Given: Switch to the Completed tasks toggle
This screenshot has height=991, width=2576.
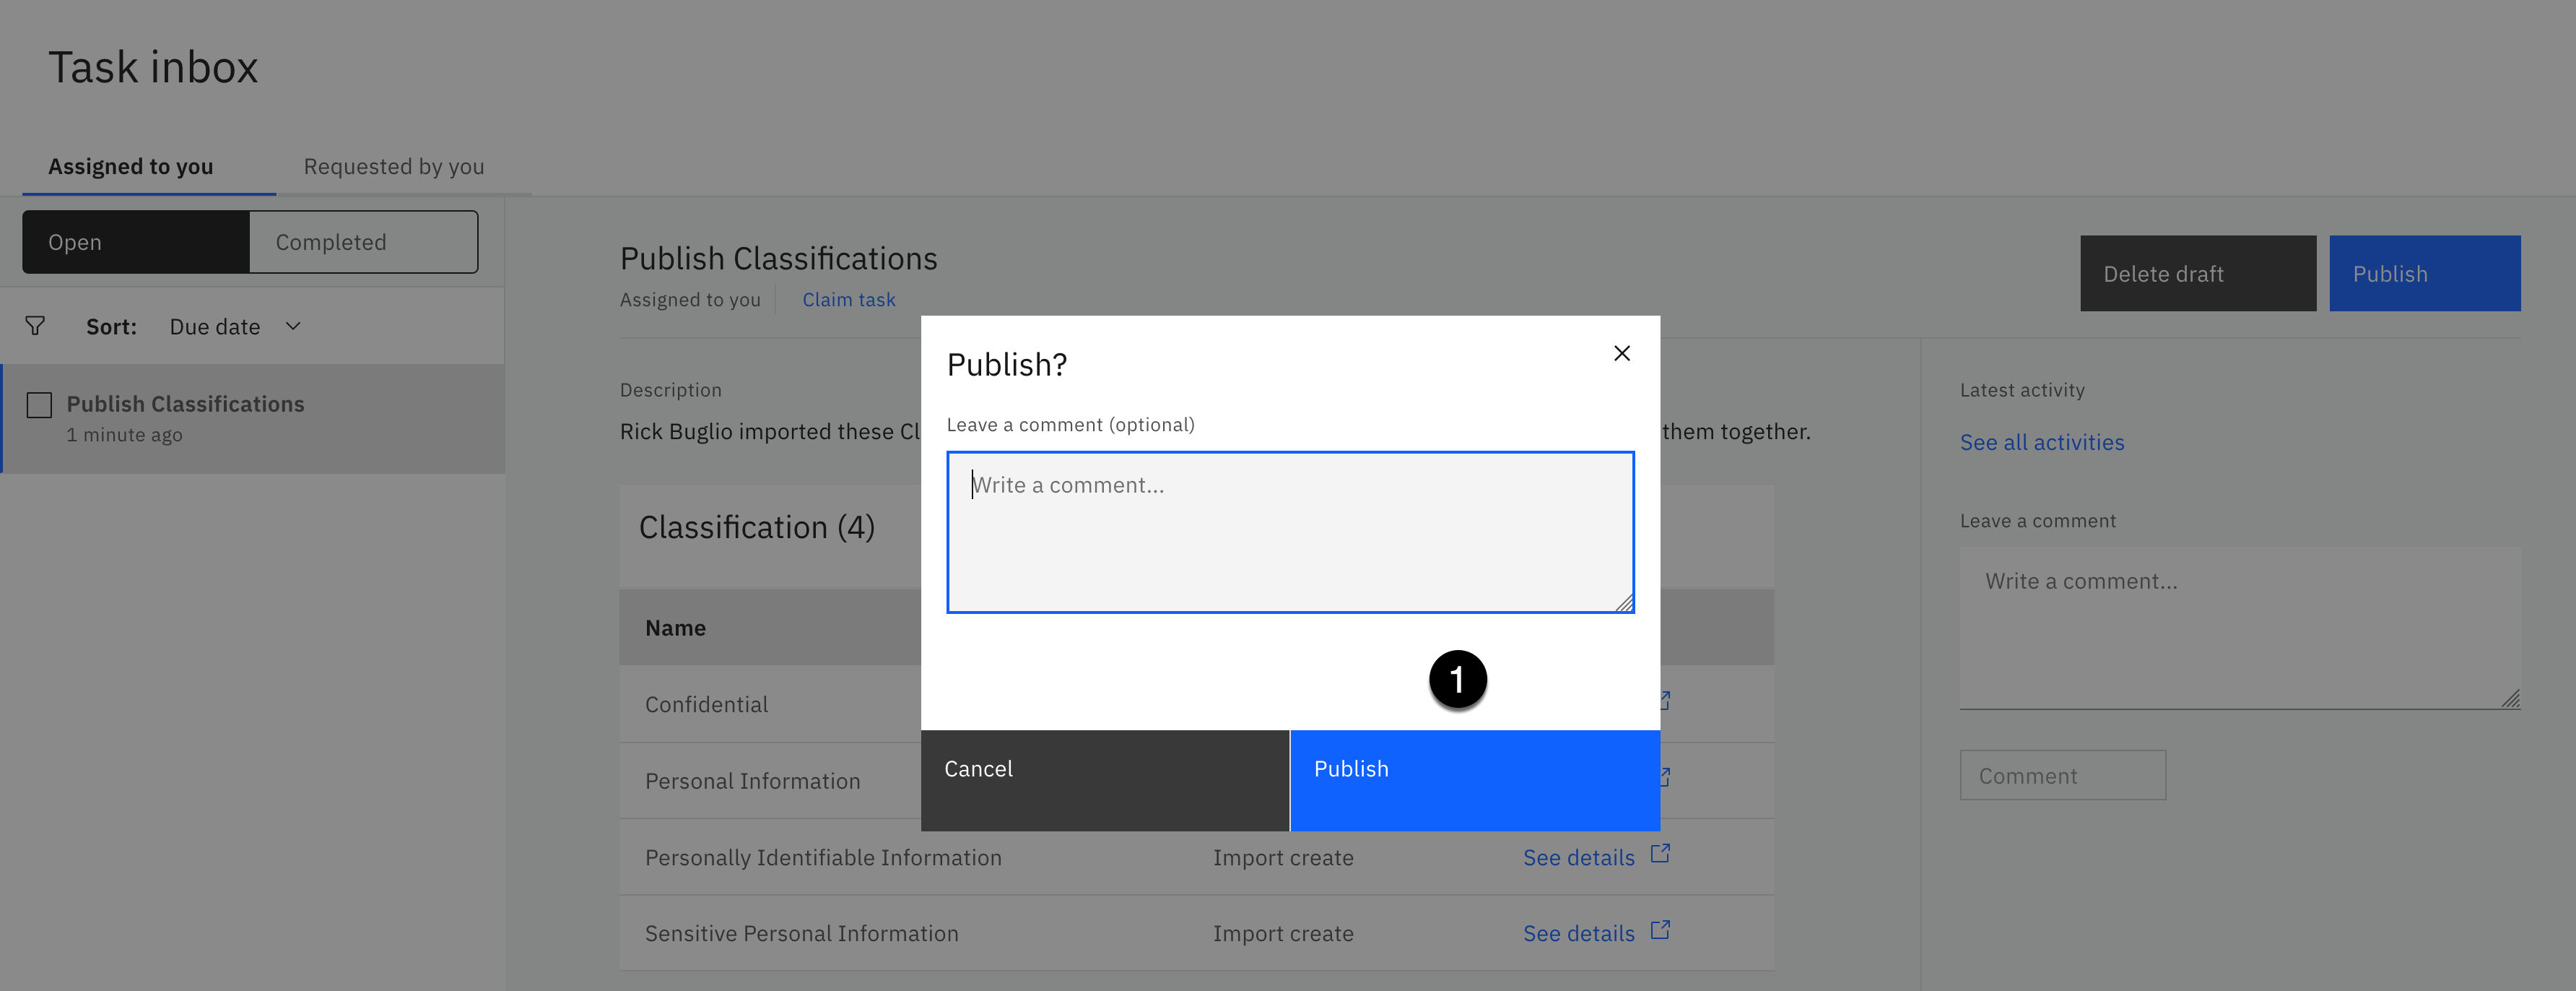Looking at the screenshot, I should 363,242.
